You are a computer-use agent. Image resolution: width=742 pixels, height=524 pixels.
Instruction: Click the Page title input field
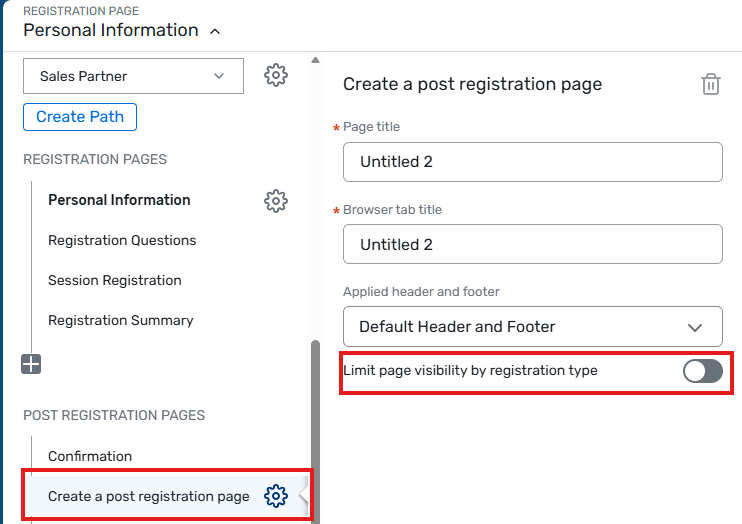(532, 162)
